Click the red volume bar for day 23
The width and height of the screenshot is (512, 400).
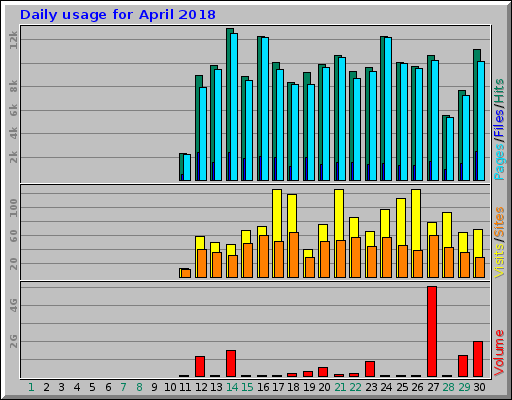point(370,369)
